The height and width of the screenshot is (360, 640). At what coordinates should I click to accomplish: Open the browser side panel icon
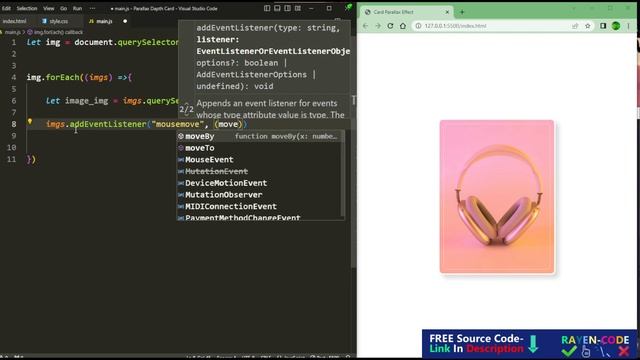[603, 26]
